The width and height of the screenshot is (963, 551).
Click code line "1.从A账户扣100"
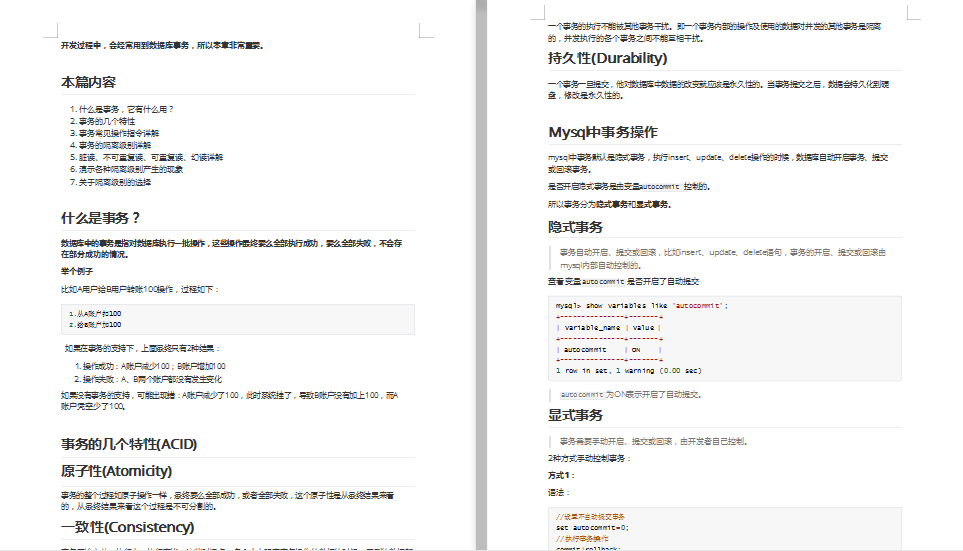coord(95,314)
